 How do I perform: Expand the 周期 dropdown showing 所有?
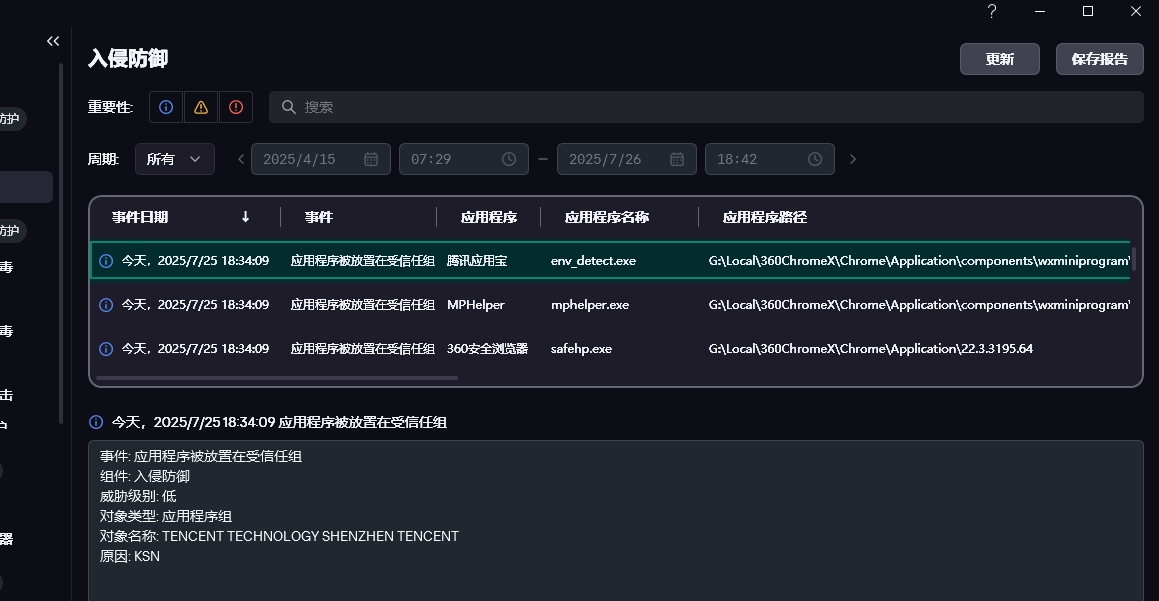point(175,159)
